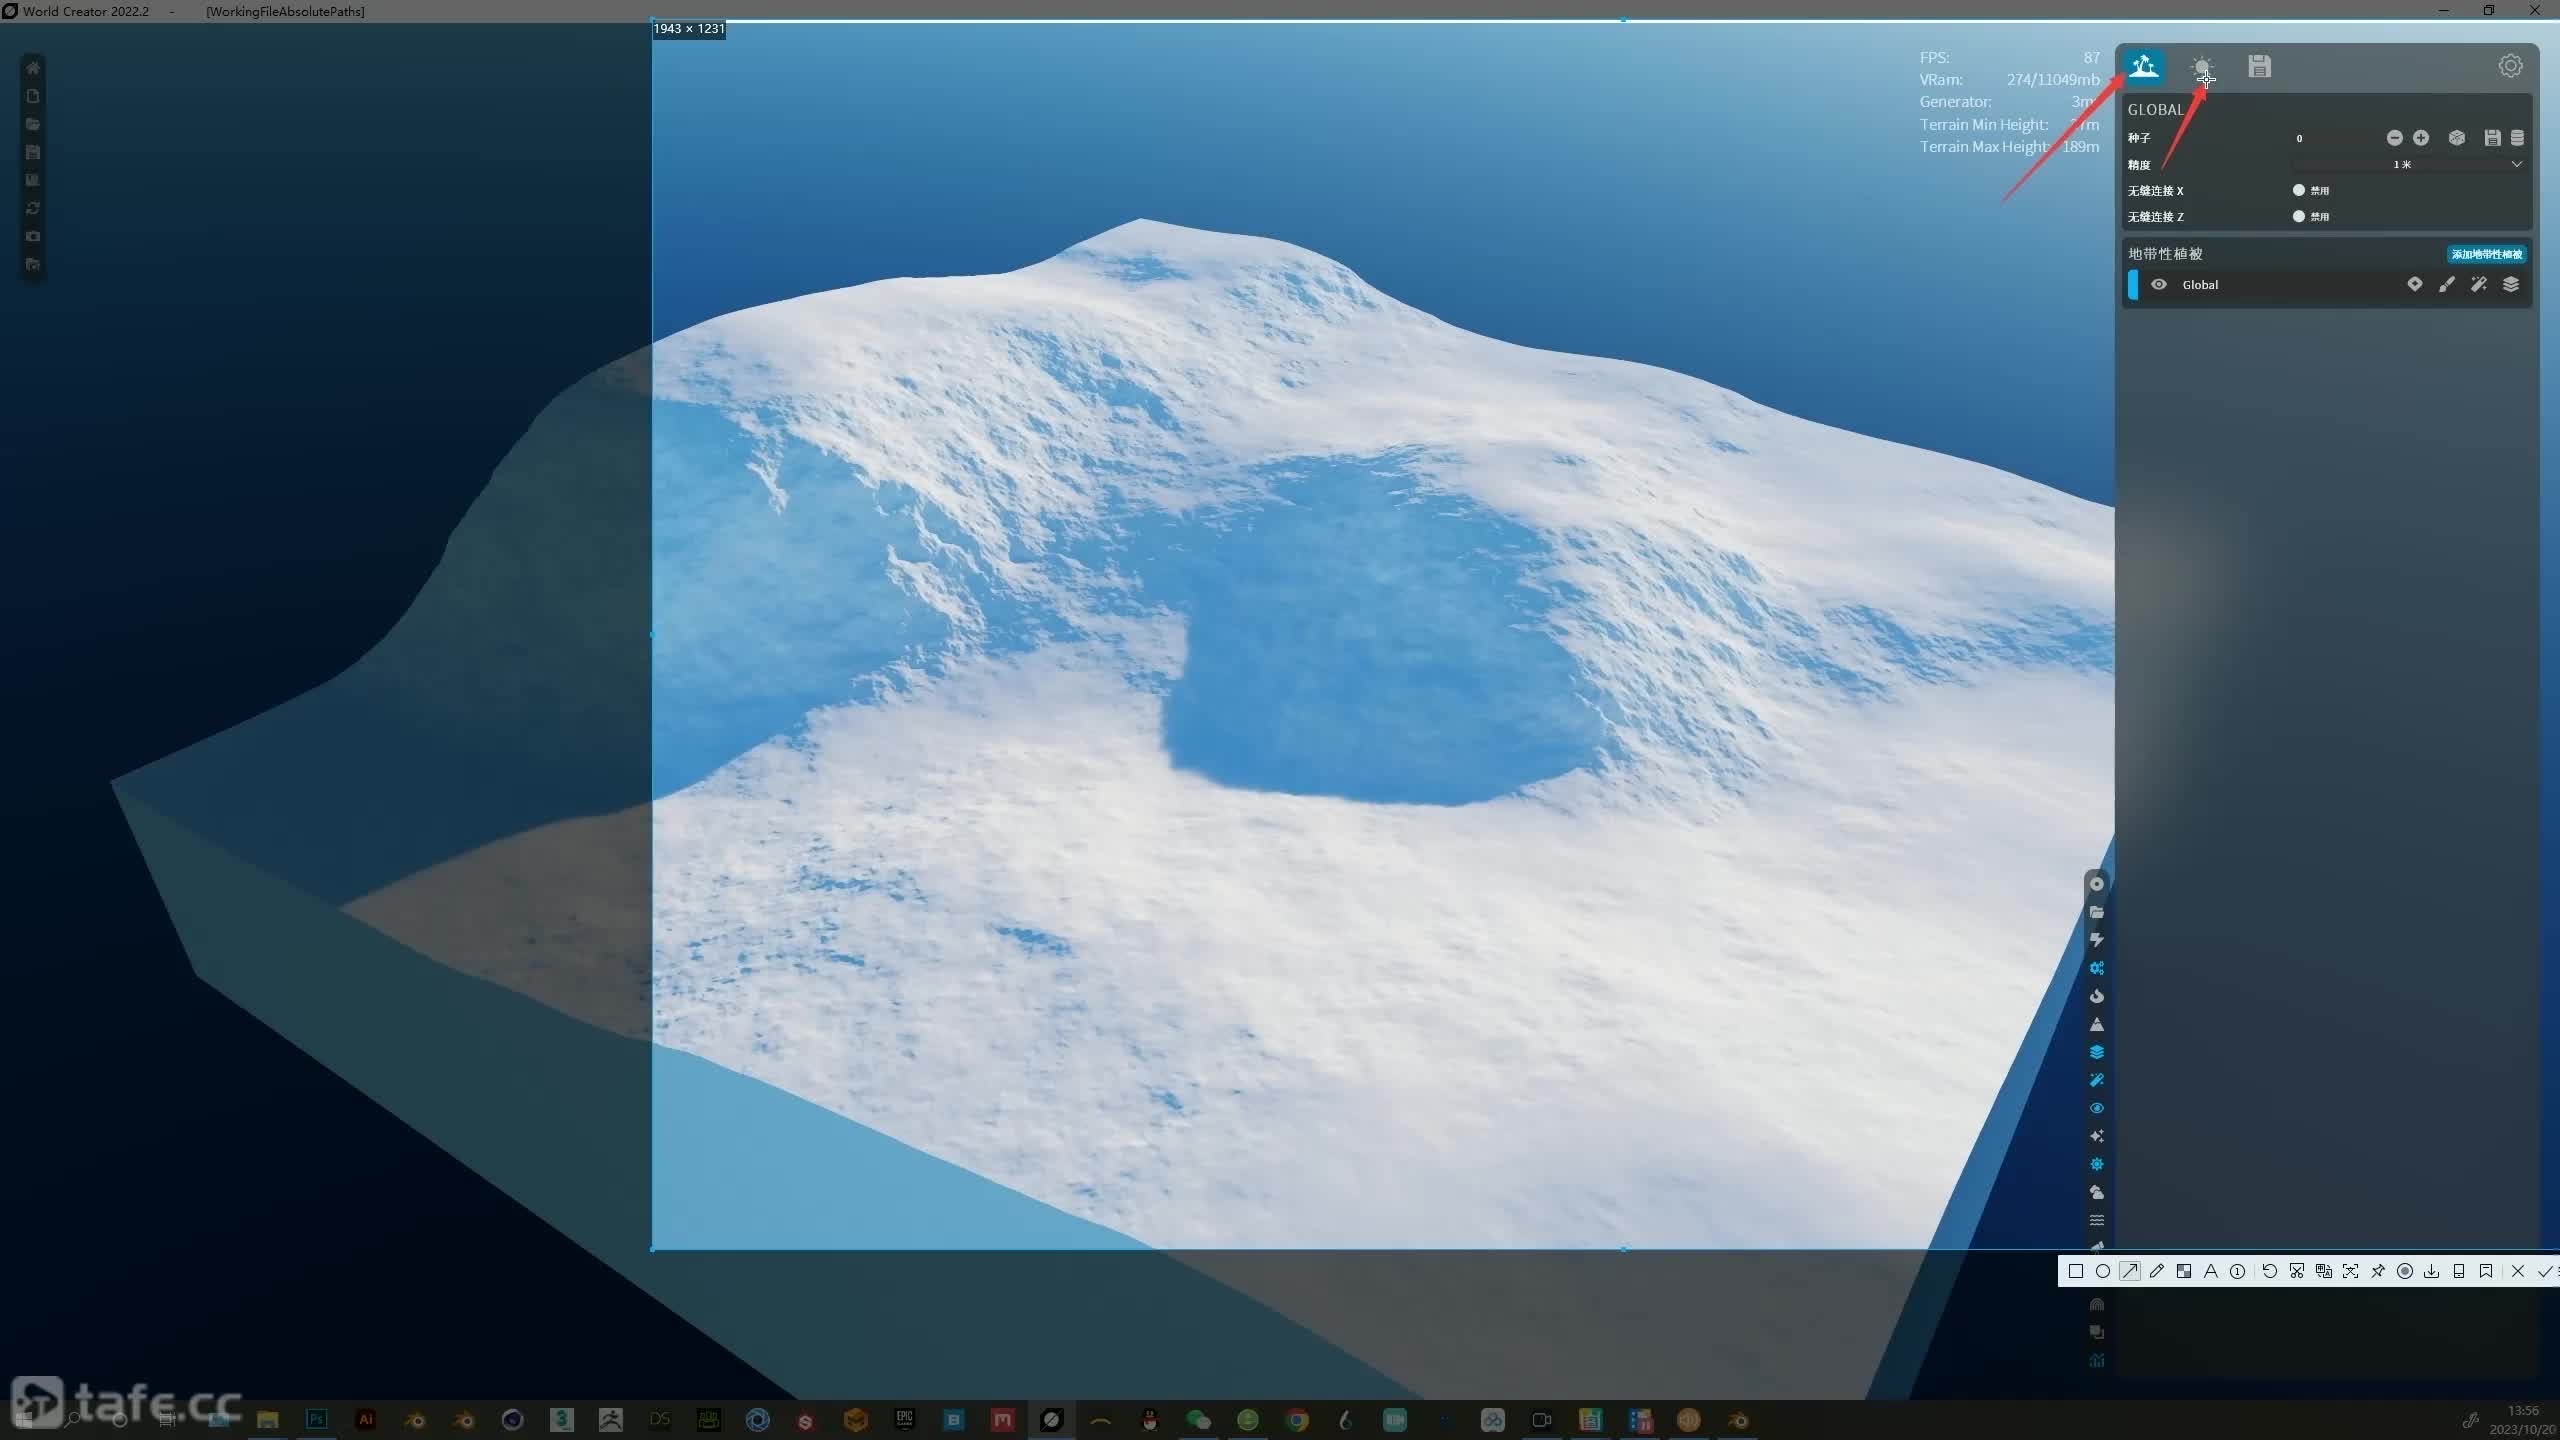
Task: Increase seed with the plus button
Action: [x=2421, y=138]
